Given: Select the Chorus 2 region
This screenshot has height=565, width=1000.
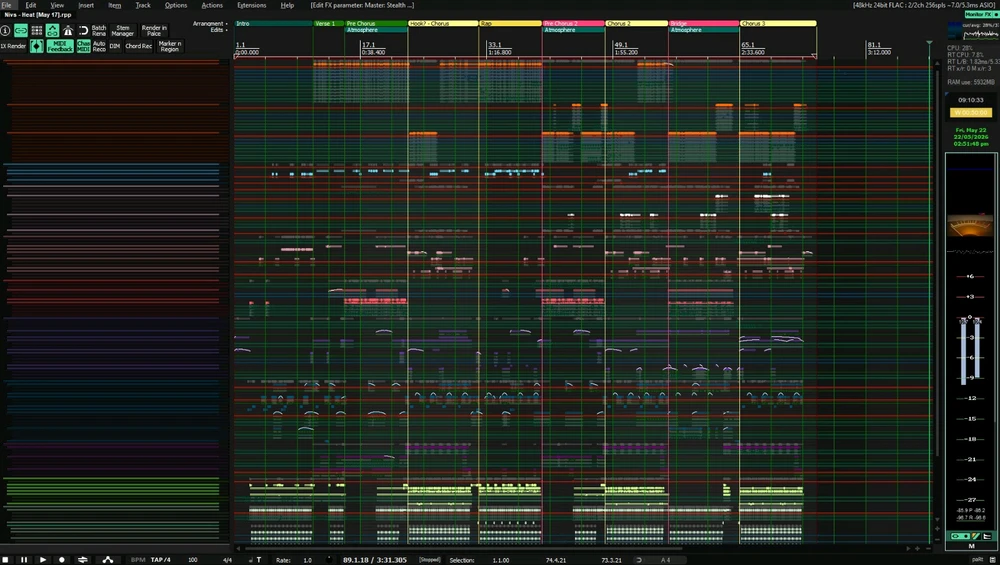Looking at the screenshot, I should pos(636,24).
